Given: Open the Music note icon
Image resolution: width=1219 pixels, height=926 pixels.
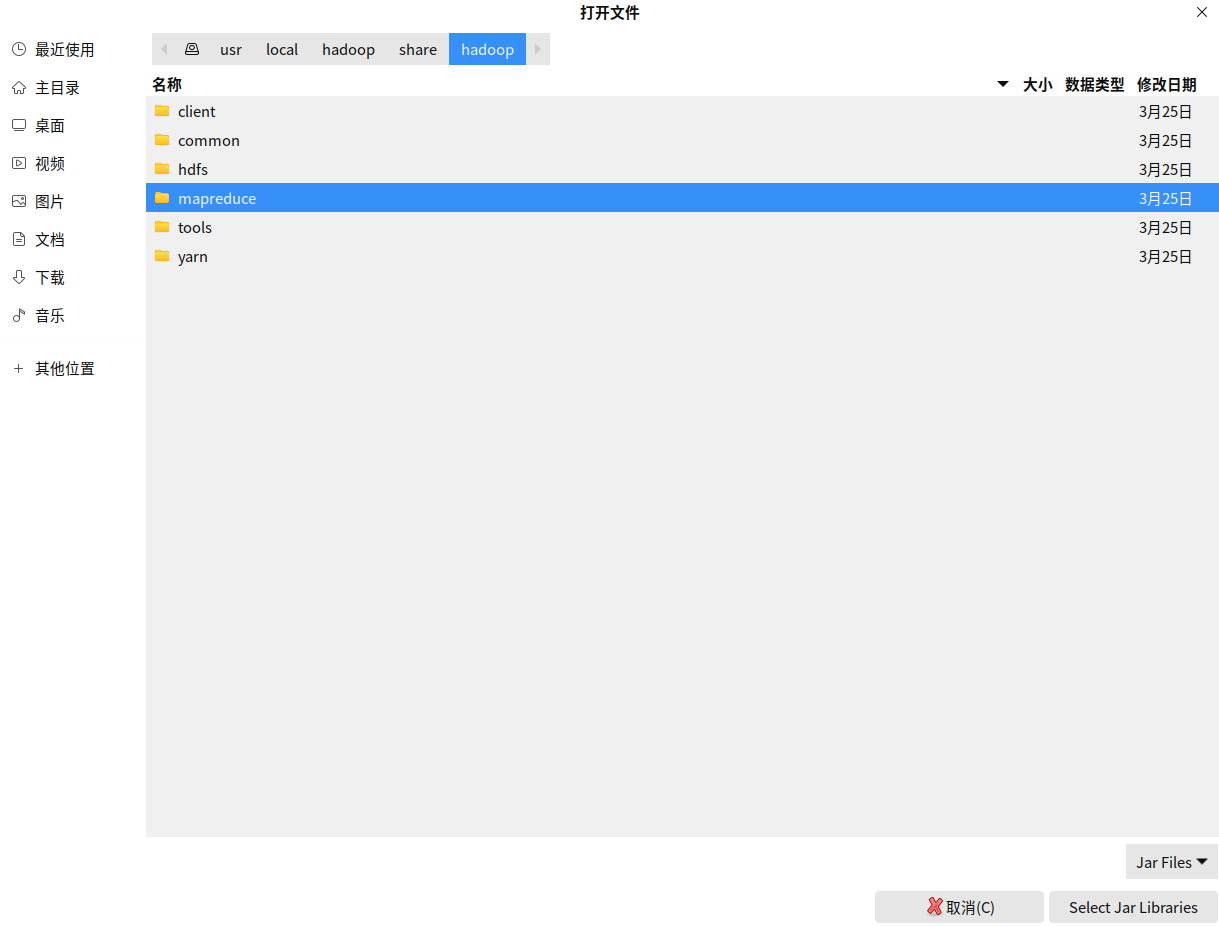Looking at the screenshot, I should pyautogui.click(x=19, y=315).
